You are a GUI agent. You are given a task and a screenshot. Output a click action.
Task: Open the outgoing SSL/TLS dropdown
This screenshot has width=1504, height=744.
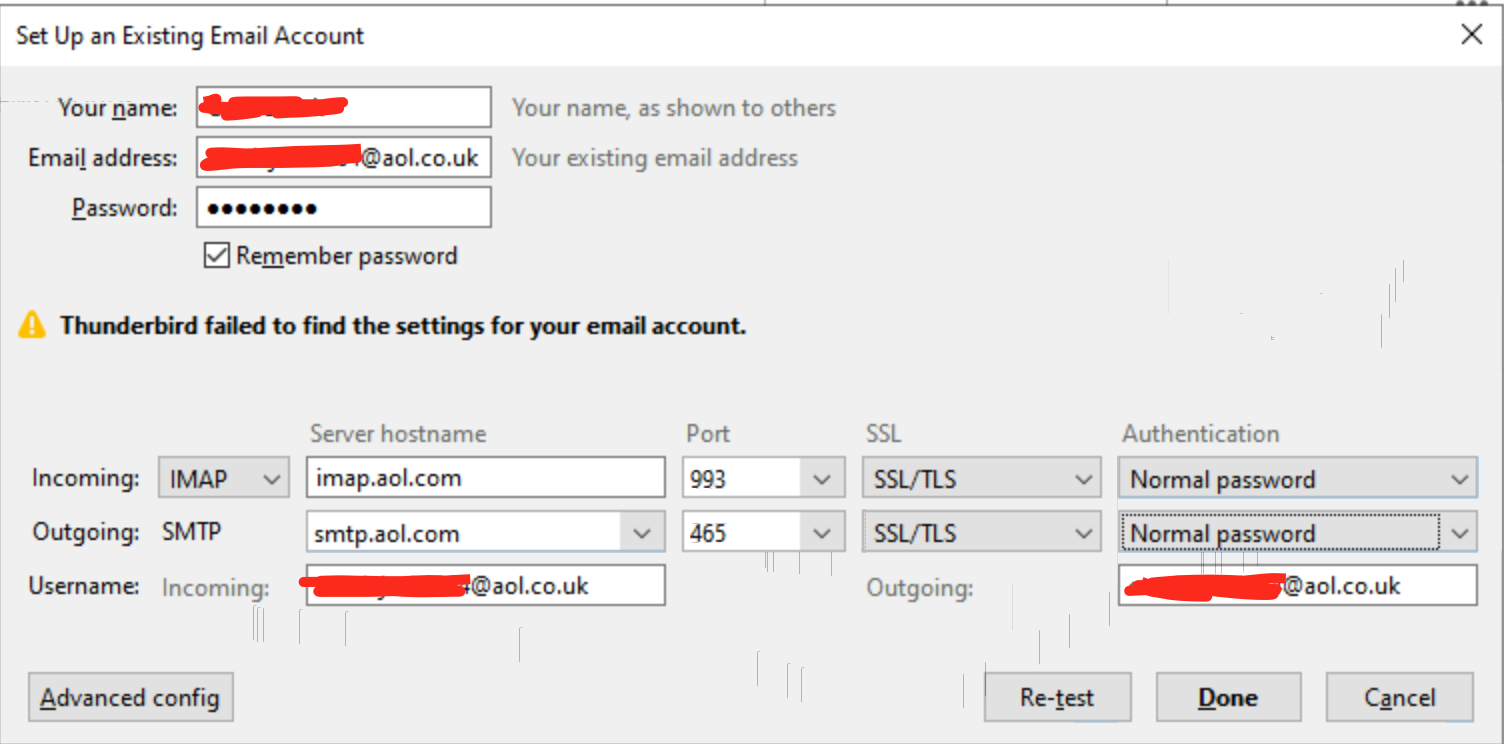tap(981, 533)
